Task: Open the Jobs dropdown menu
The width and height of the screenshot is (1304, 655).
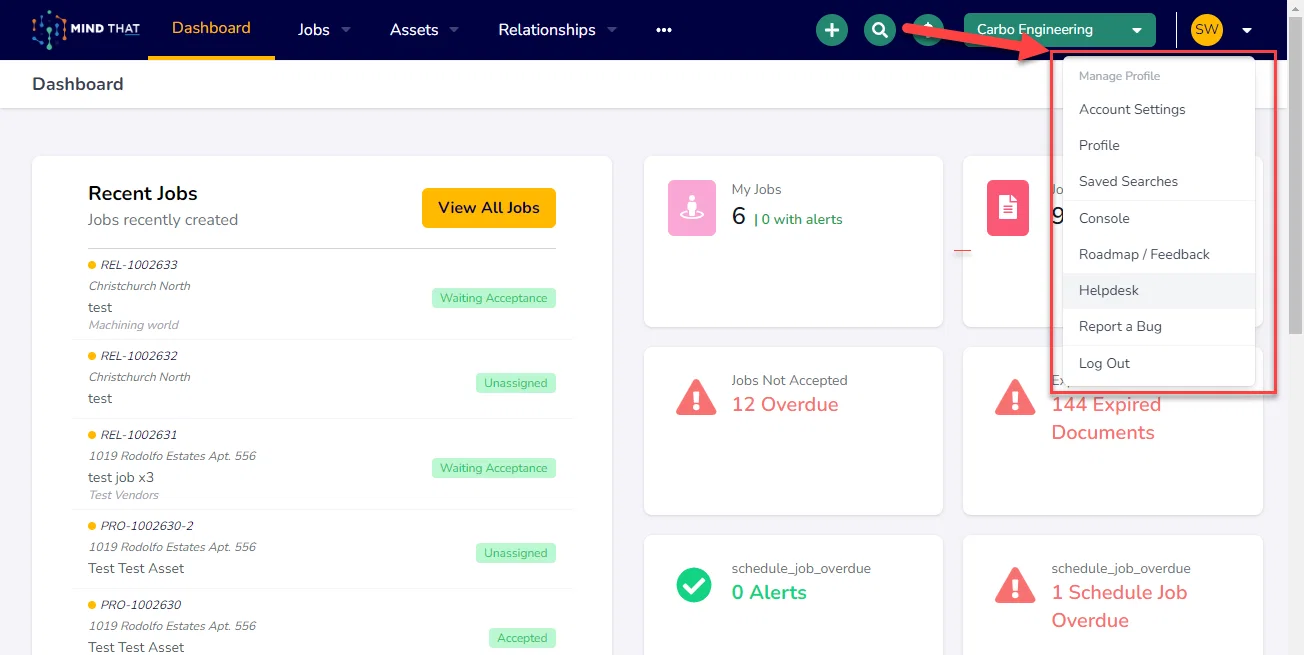Action: [x=325, y=30]
